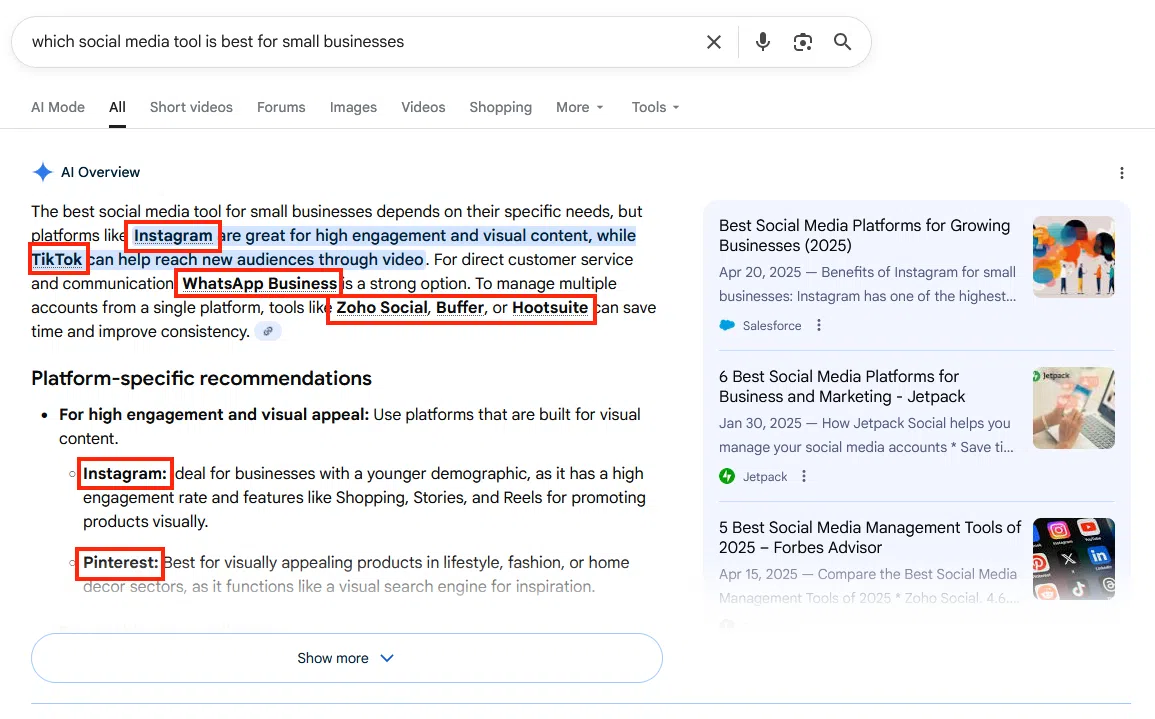This screenshot has height=719, width=1155.
Task: Expand the Tools dropdown
Action: click(655, 108)
